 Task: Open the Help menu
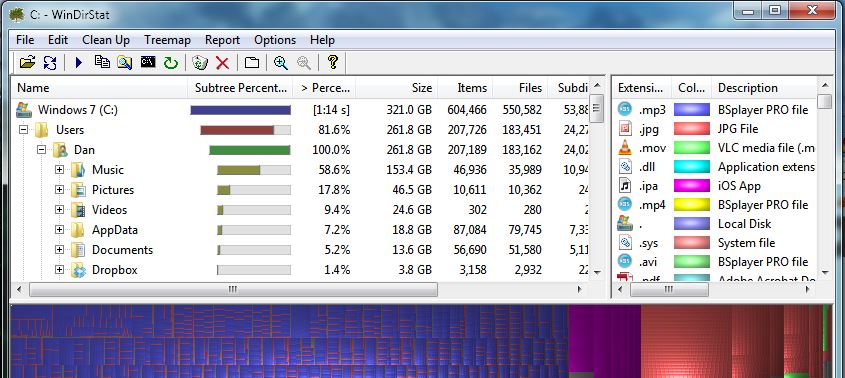point(322,40)
